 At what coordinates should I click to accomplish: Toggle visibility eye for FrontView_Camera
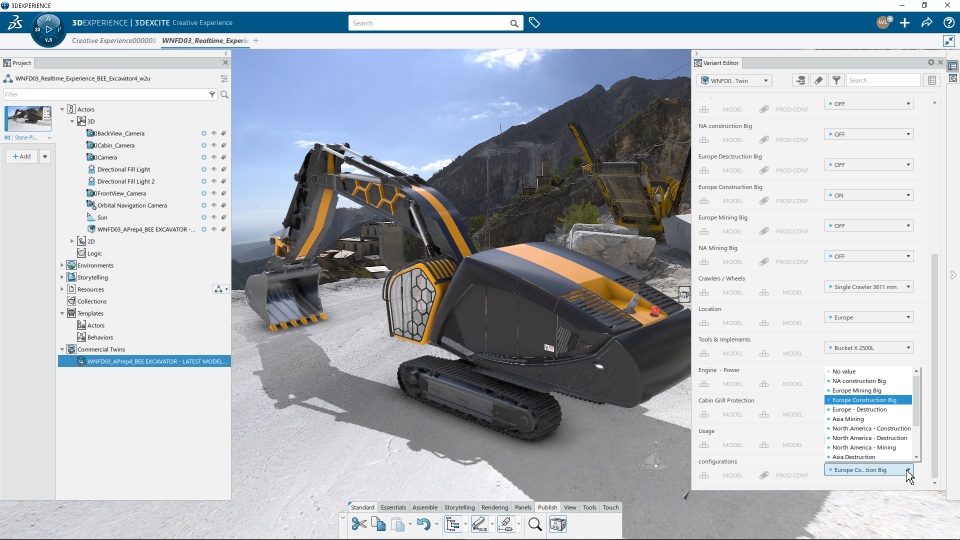tap(214, 193)
